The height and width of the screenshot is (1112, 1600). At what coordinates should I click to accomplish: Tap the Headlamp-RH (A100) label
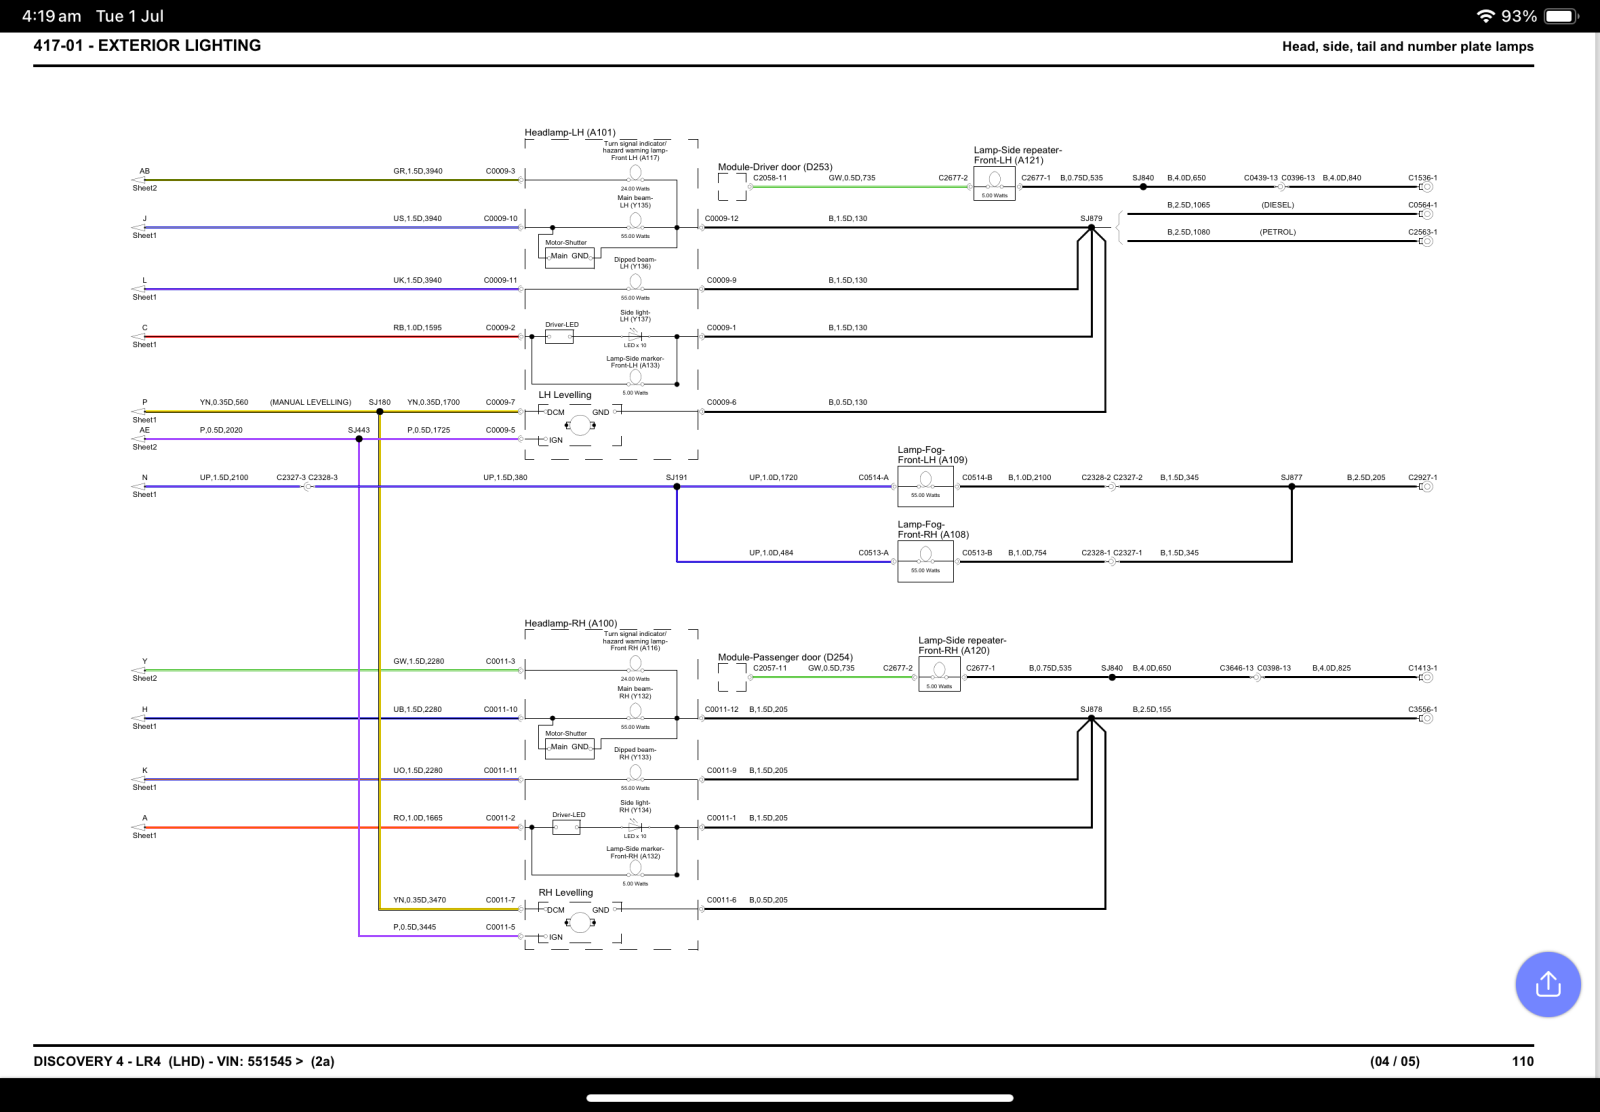point(570,623)
